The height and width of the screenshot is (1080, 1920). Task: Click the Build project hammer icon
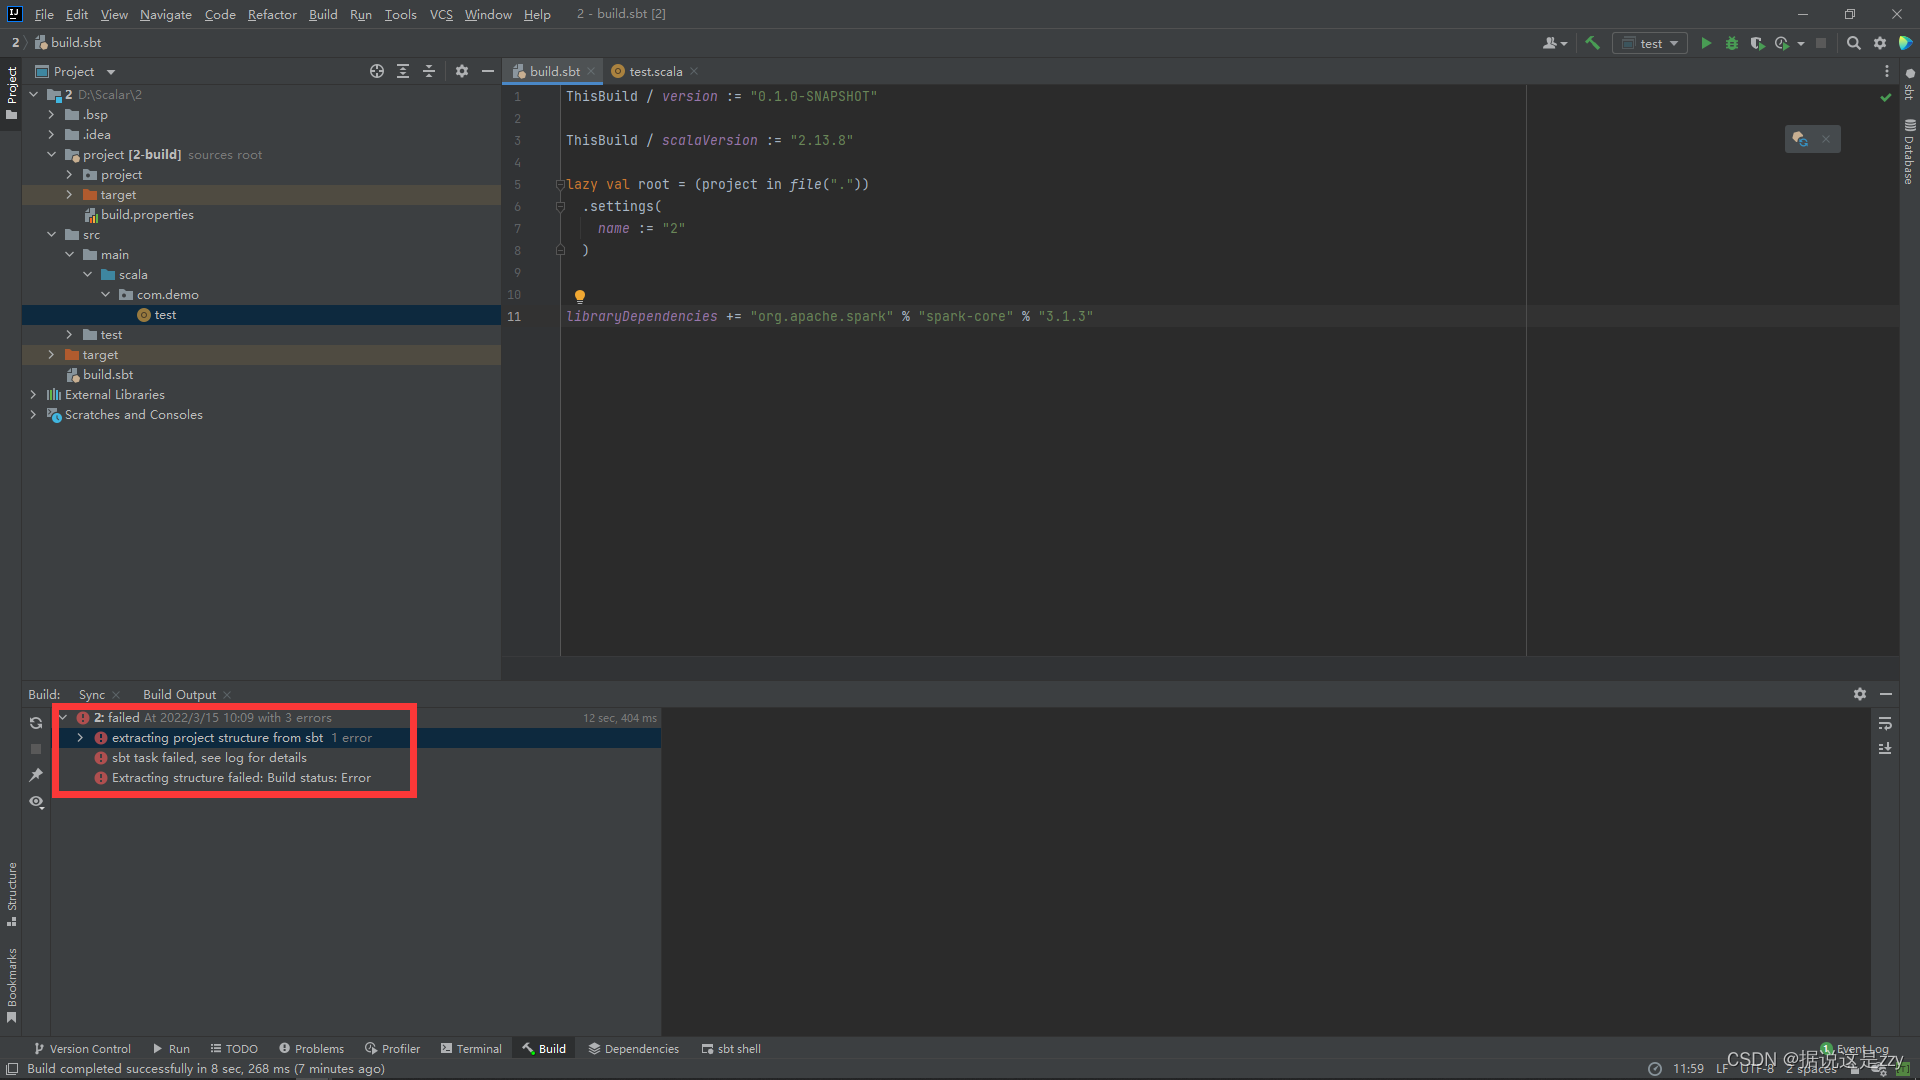pyautogui.click(x=1593, y=43)
